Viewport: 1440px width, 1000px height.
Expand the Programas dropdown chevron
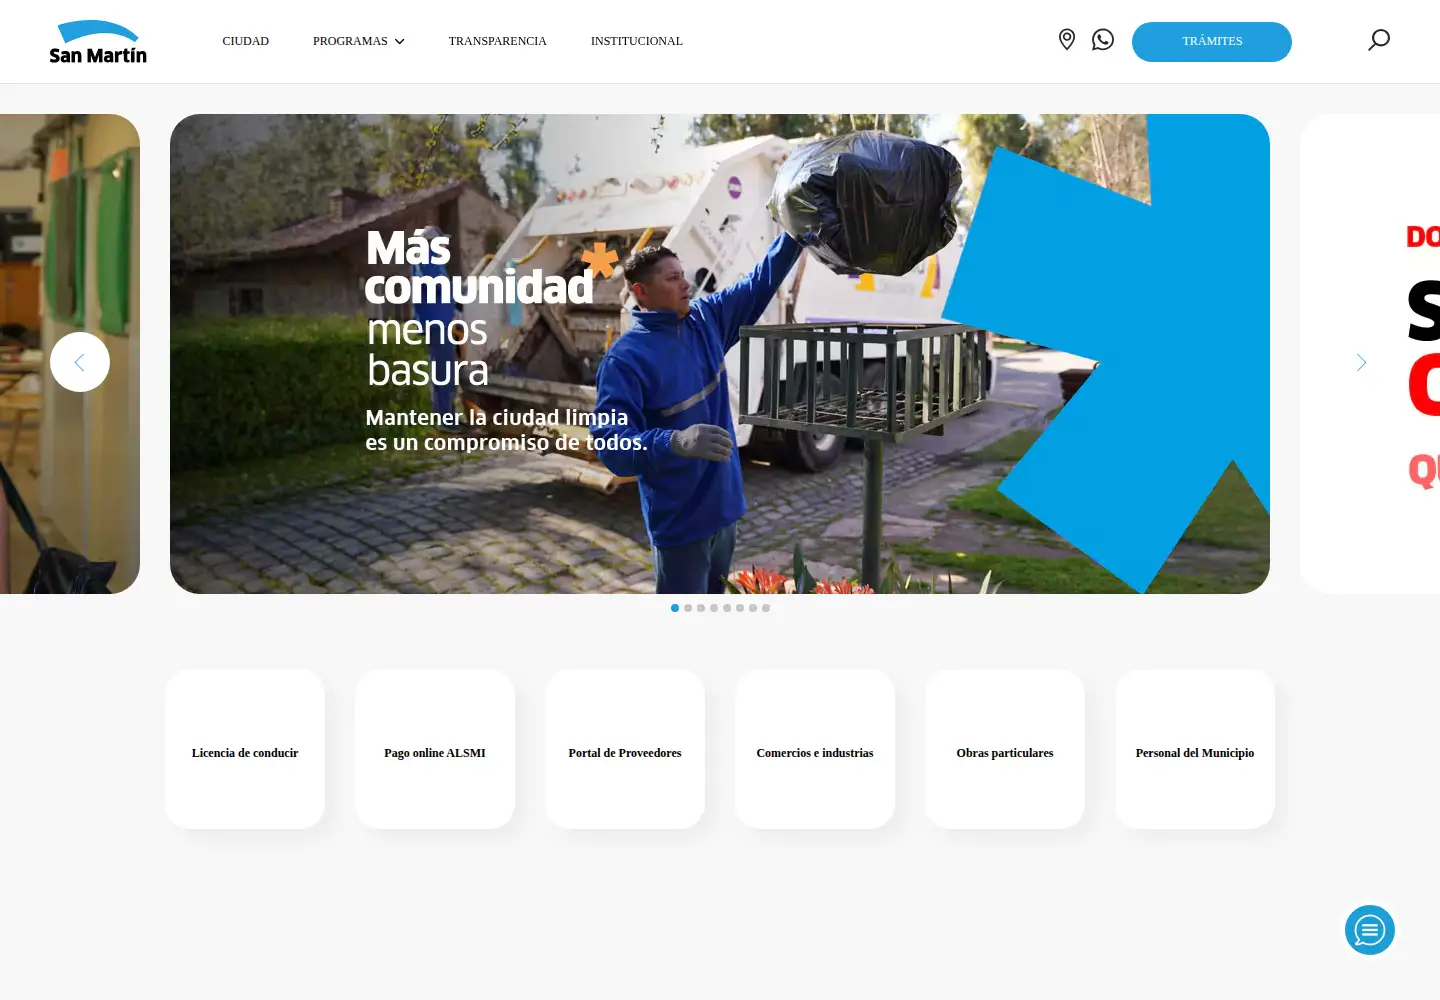click(x=400, y=41)
